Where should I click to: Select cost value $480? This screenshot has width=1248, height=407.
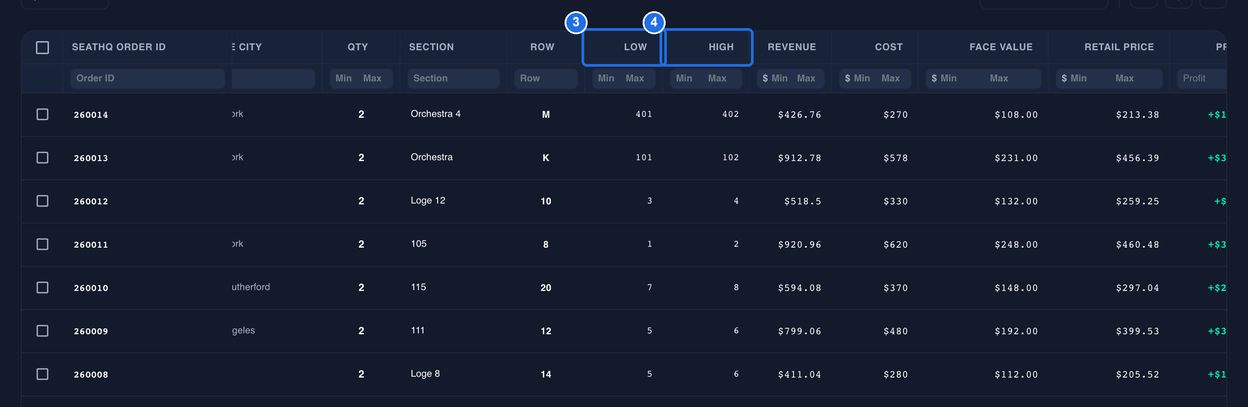point(896,332)
